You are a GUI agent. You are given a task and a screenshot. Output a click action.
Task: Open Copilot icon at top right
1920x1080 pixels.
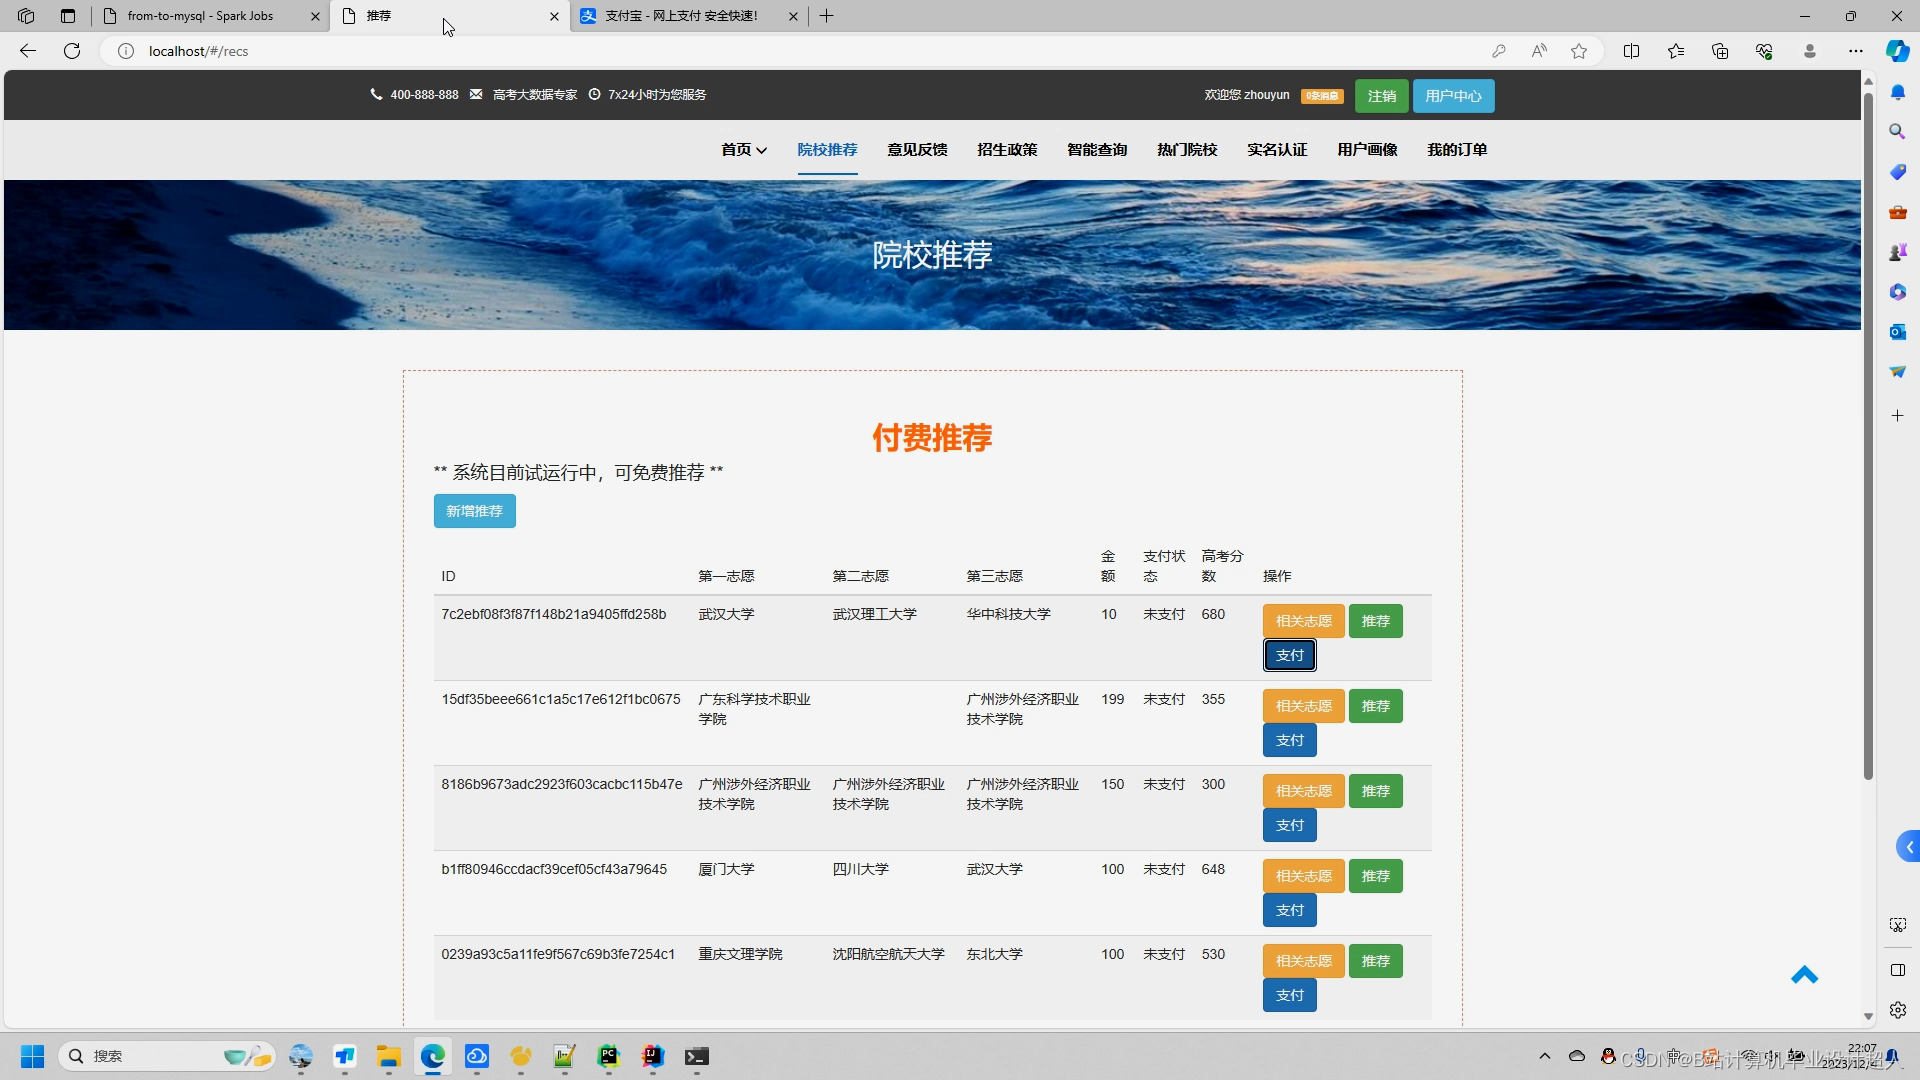pyautogui.click(x=1897, y=51)
